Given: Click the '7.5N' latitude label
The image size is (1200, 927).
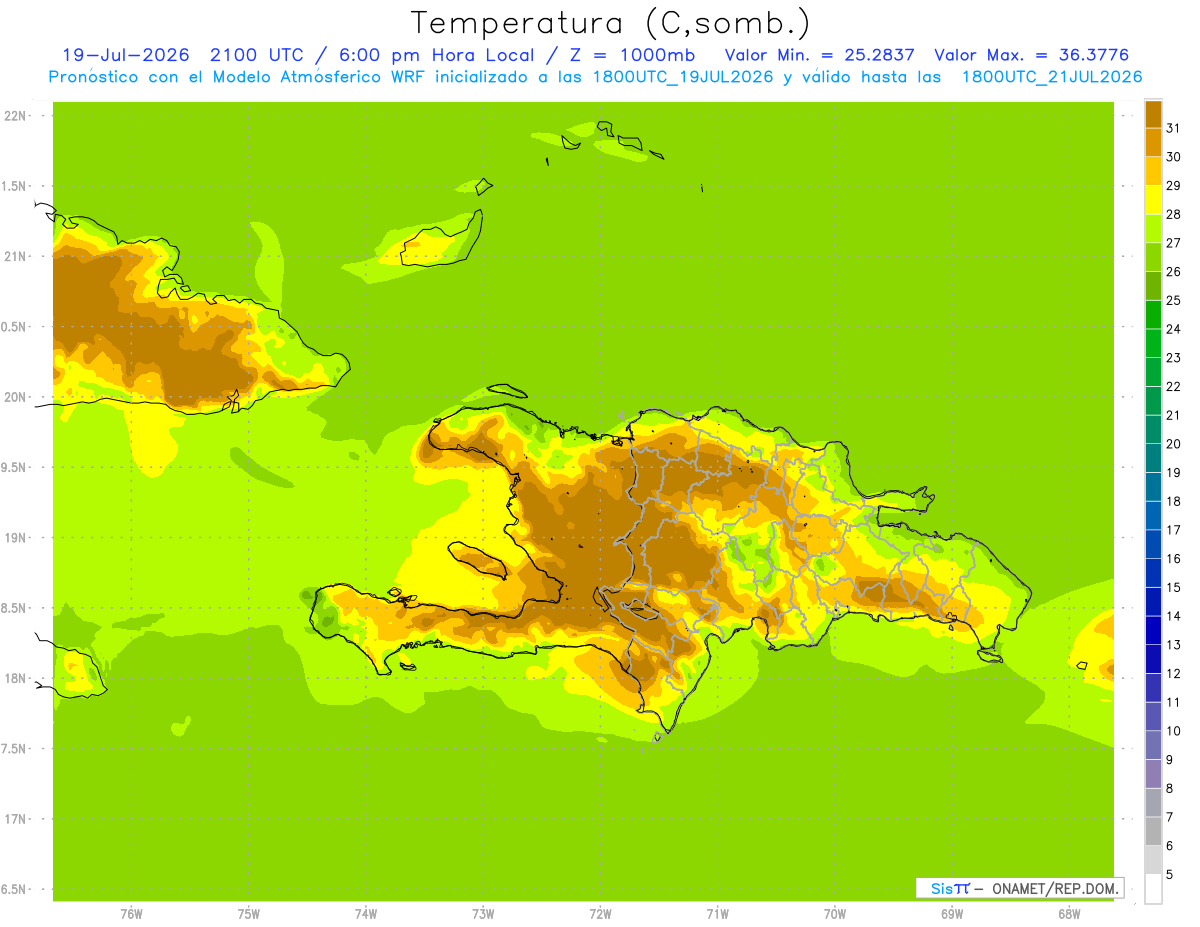Looking at the screenshot, I should [13, 749].
